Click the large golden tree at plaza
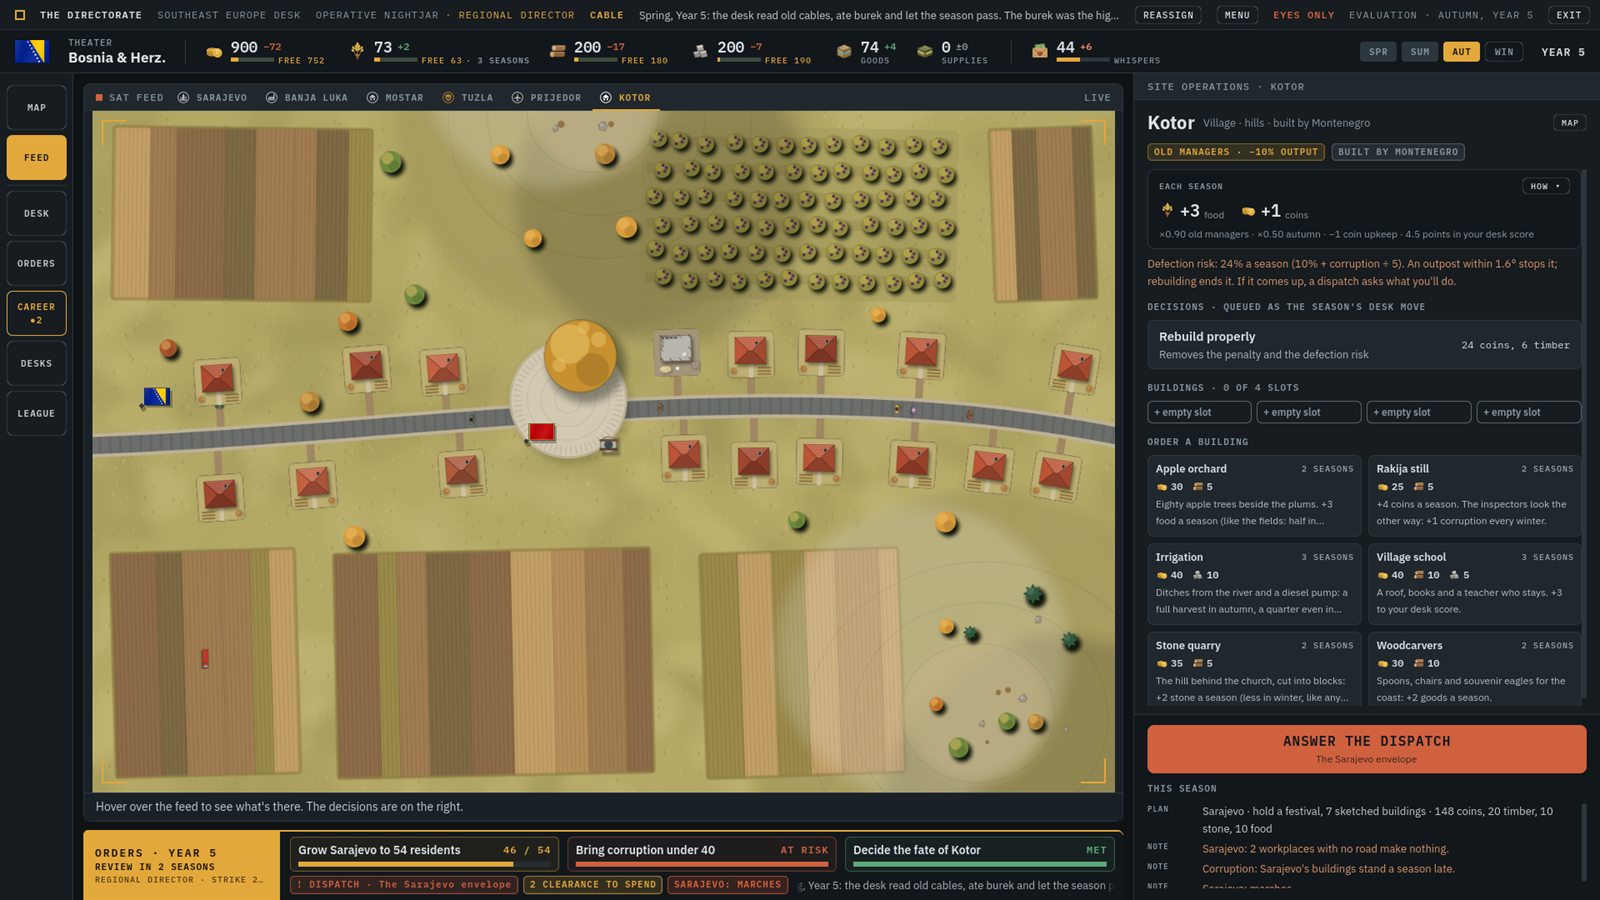This screenshot has height=900, width=1600. 580,355
